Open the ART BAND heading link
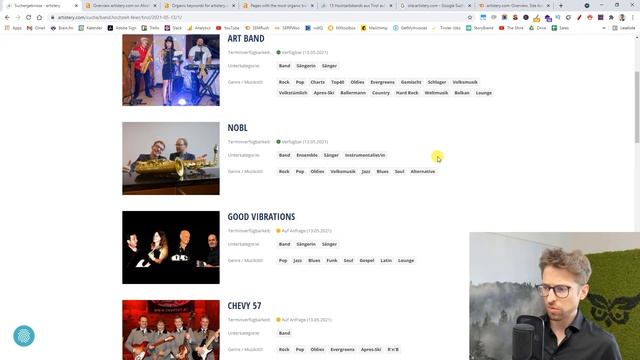This screenshot has height=360, width=640. pos(246,39)
